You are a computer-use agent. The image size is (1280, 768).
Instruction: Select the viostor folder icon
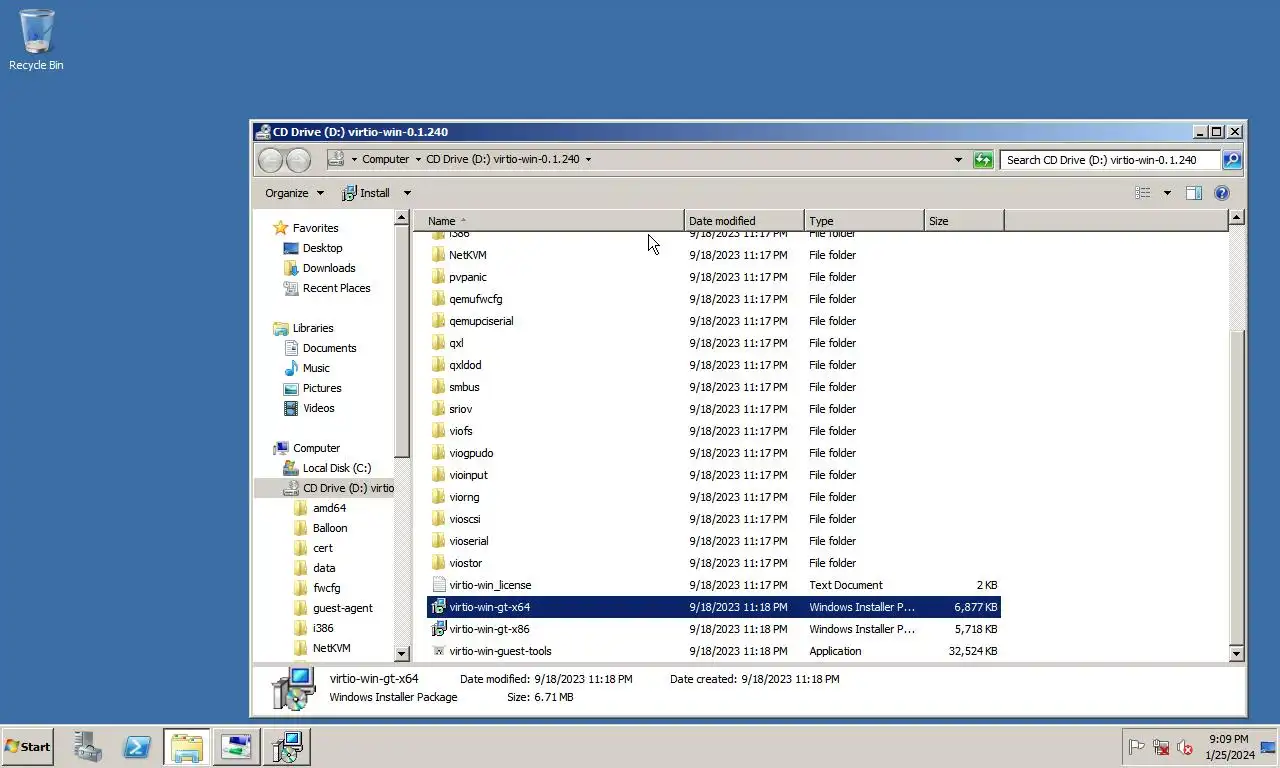pos(438,563)
